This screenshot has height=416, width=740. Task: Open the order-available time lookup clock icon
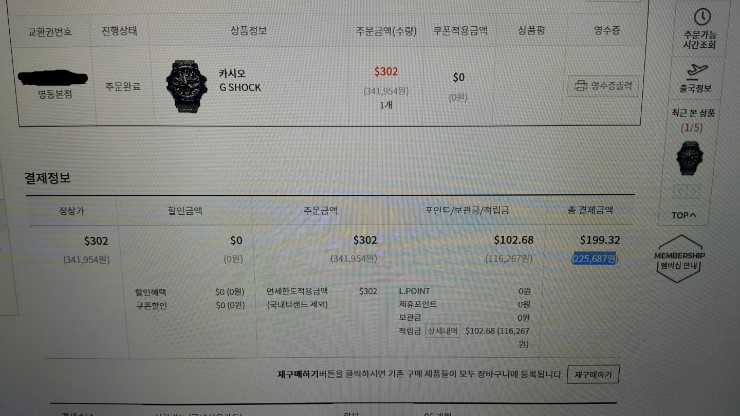click(x=702, y=17)
